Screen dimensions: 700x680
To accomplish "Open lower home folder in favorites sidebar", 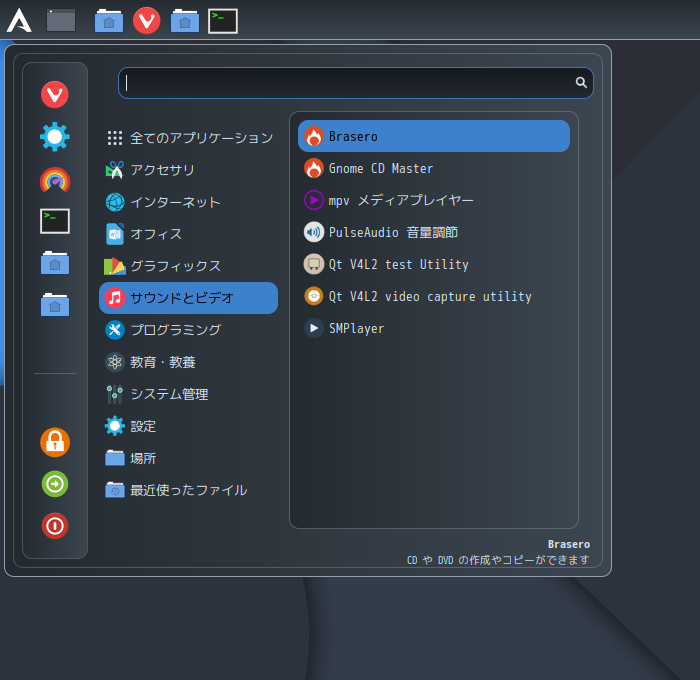I will click(55, 305).
